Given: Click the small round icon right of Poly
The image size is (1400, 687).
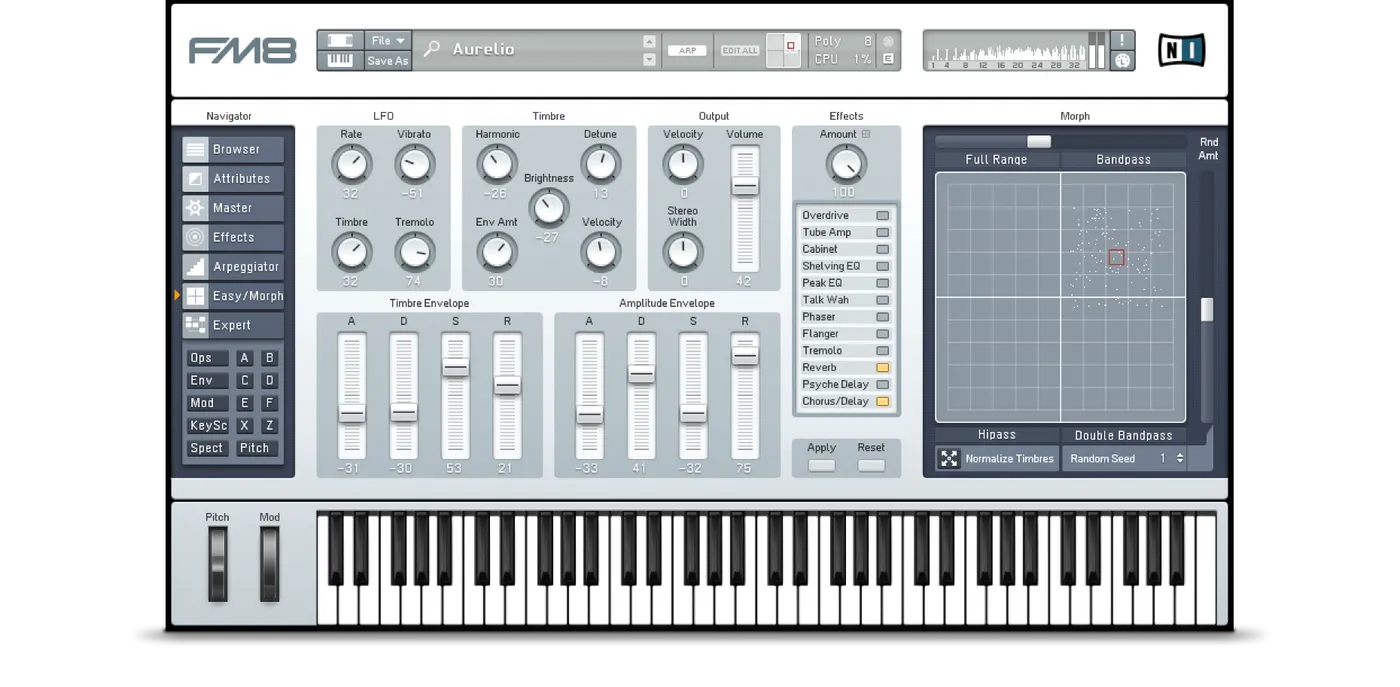Looking at the screenshot, I should coord(888,42).
